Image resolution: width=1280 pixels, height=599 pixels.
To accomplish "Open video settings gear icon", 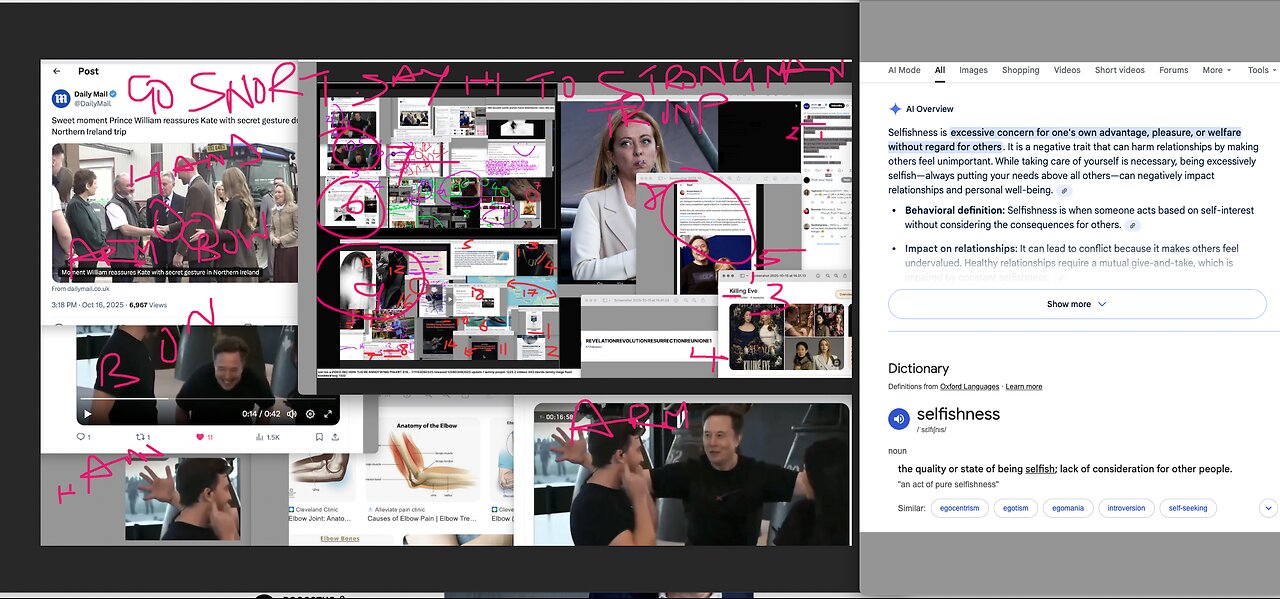I will (x=310, y=413).
